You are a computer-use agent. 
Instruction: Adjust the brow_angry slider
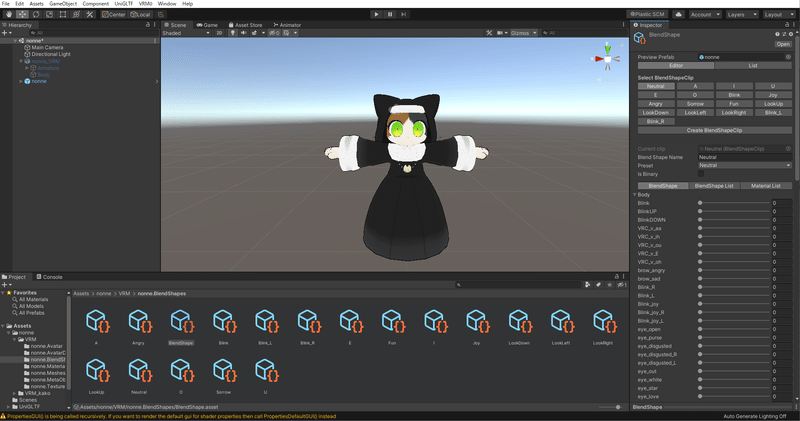pyautogui.click(x=734, y=270)
